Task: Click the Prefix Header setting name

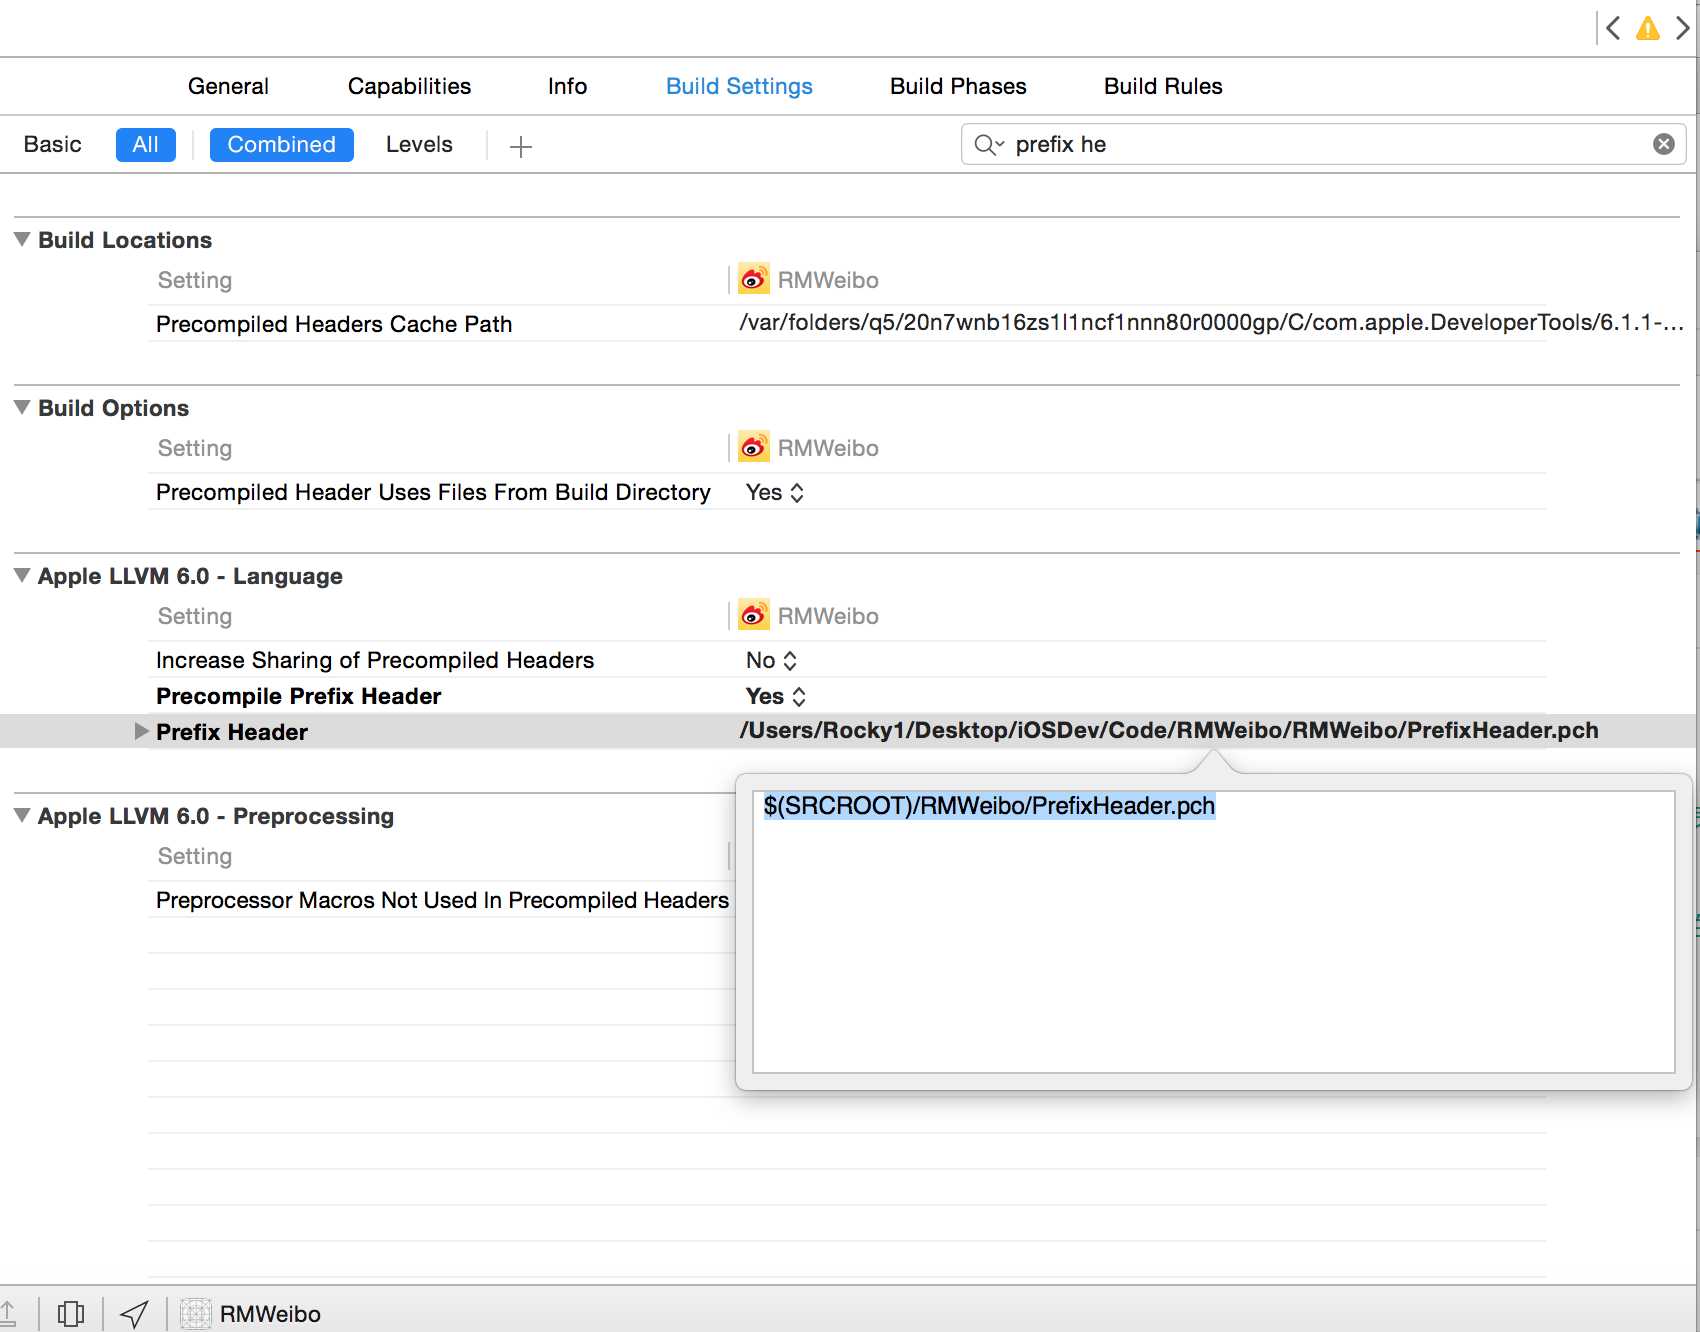Action: (x=232, y=732)
